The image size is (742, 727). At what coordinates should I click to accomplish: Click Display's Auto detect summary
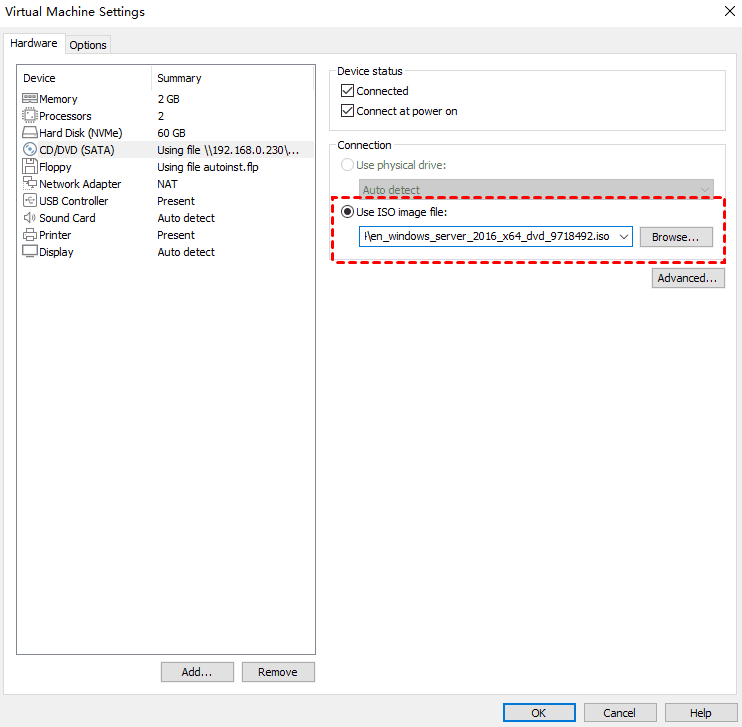186,252
